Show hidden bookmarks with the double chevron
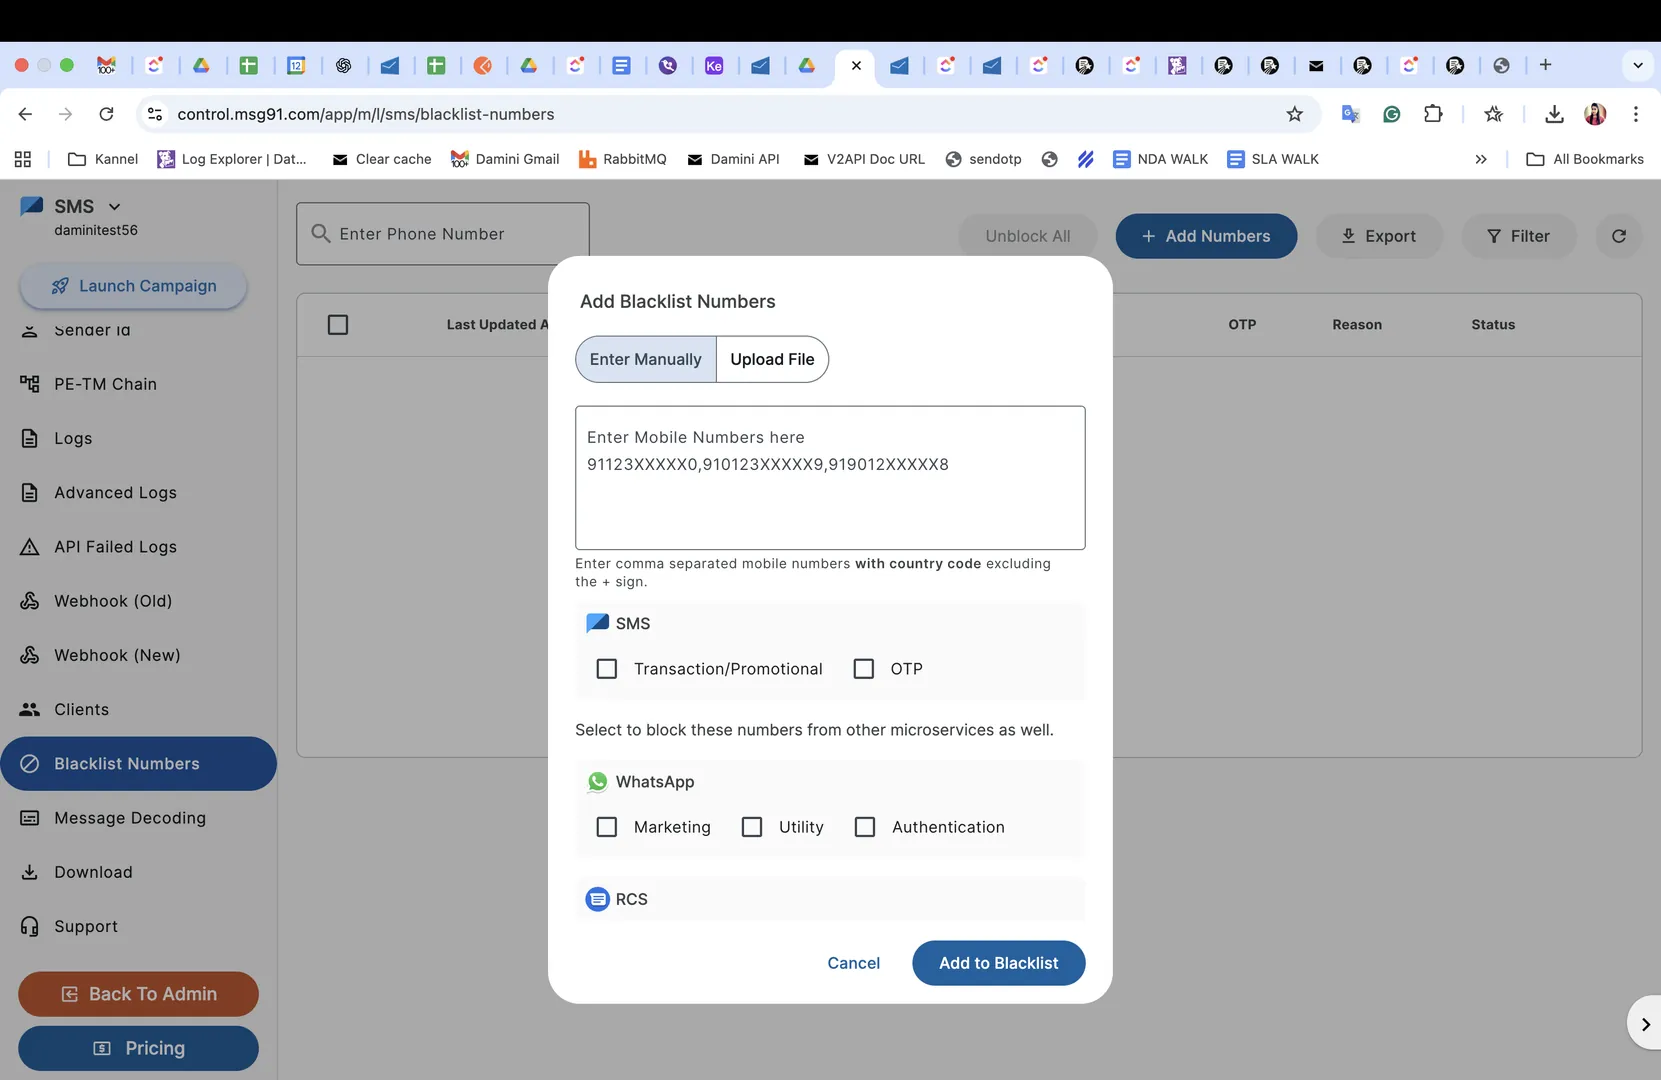 point(1481,159)
